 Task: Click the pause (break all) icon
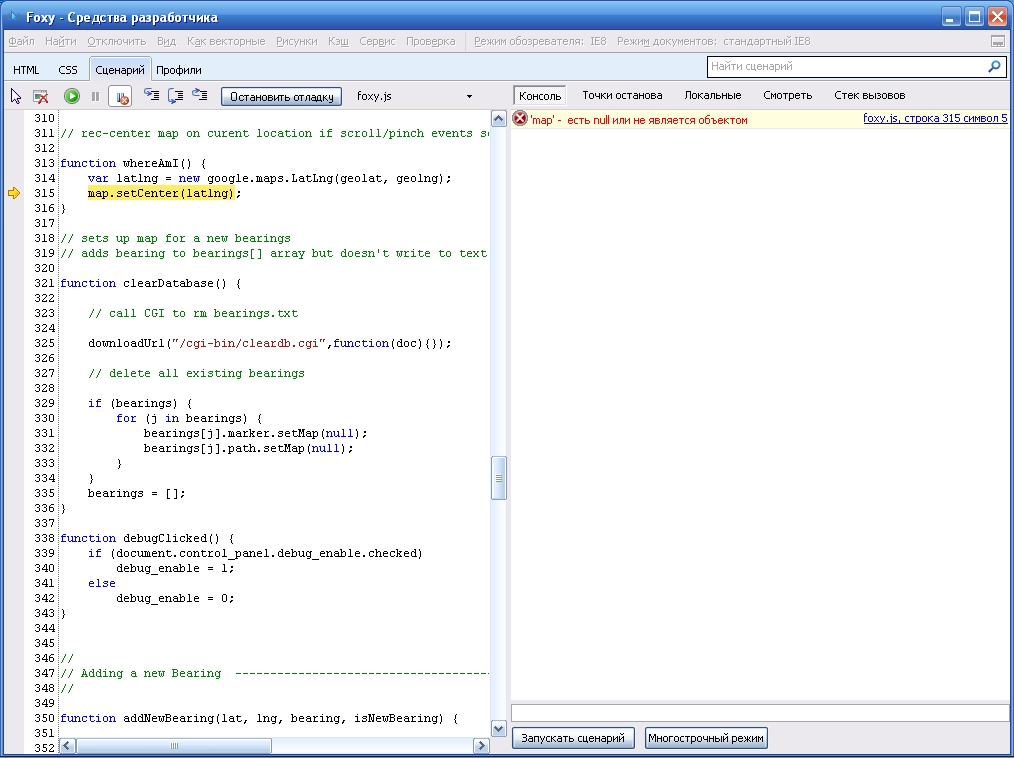[x=95, y=96]
